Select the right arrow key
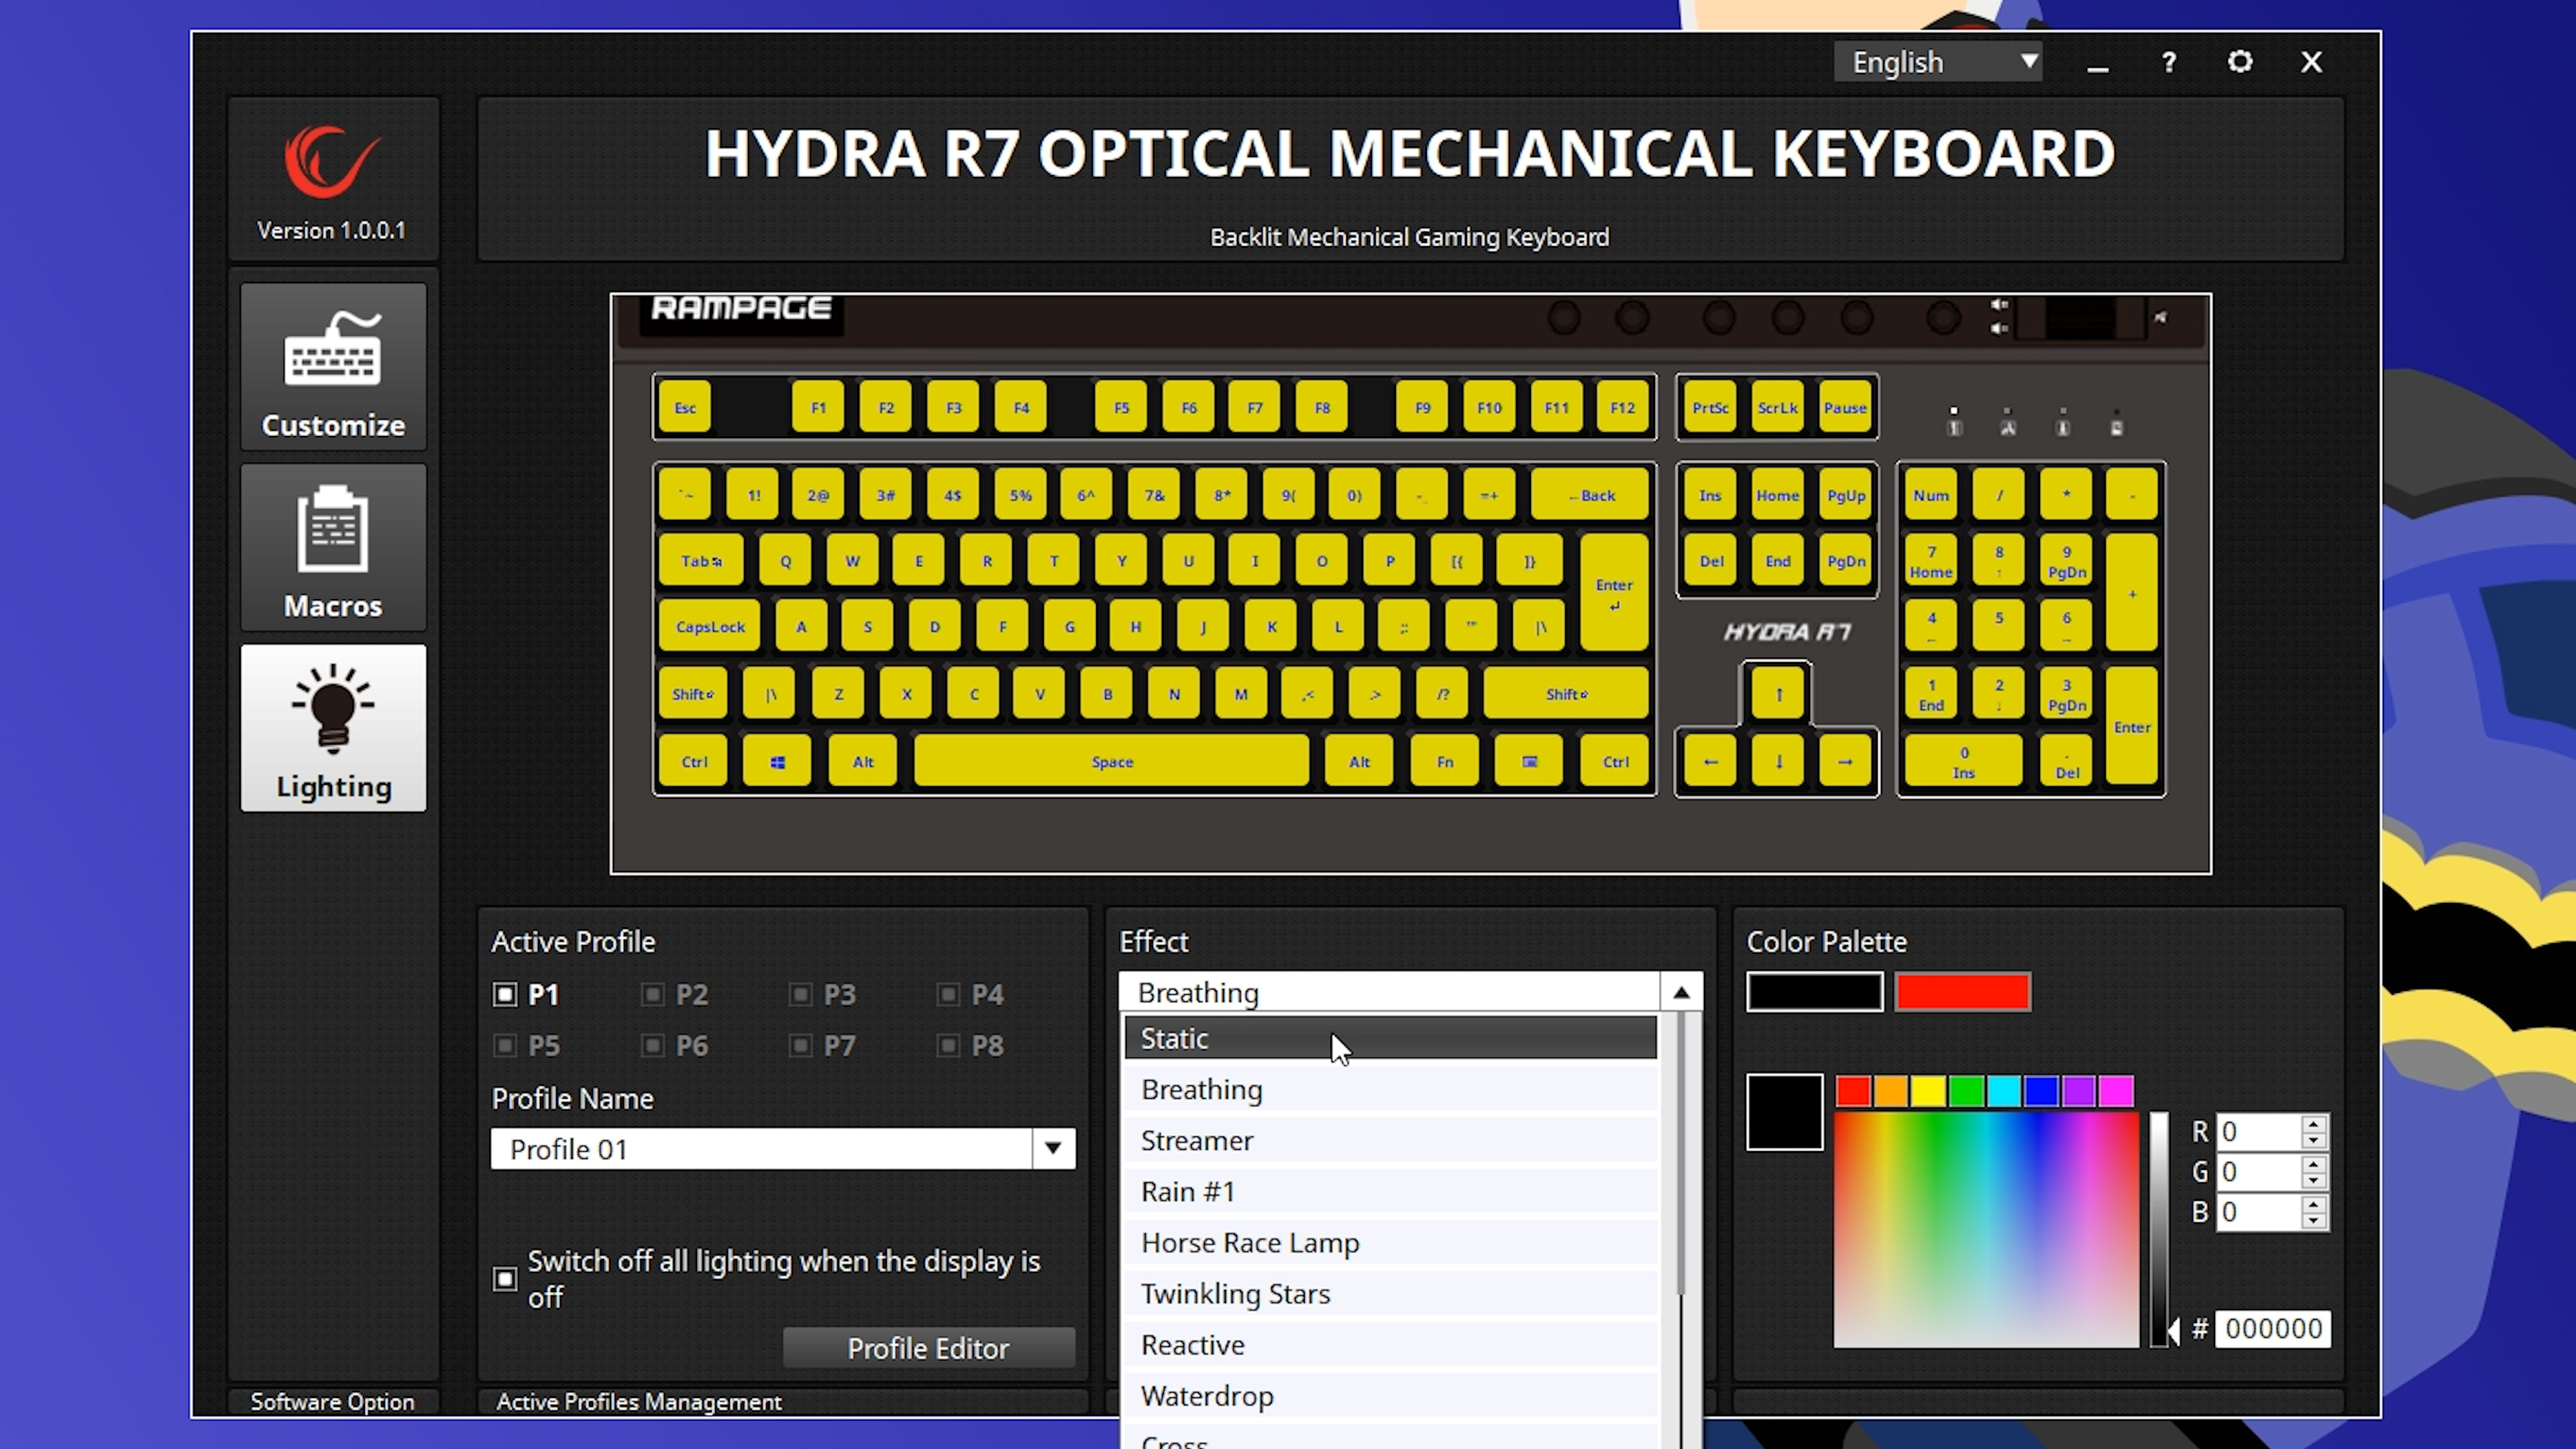This screenshot has width=2576, height=1449. [1845, 762]
